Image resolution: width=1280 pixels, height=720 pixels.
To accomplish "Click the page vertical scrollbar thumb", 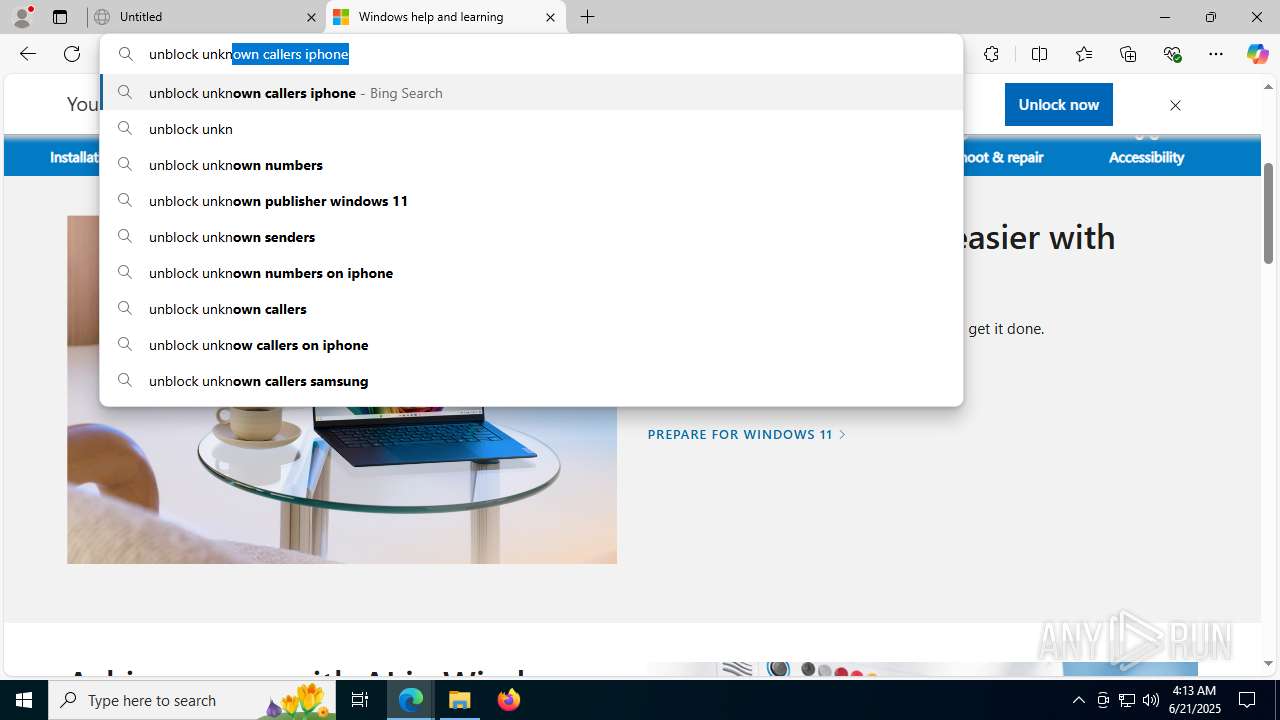I will [x=1268, y=213].
